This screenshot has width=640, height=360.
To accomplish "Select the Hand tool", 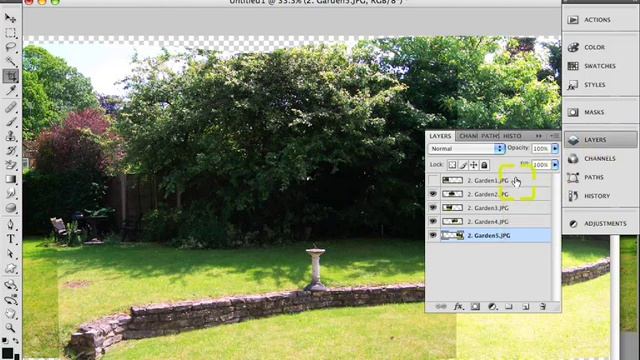I will [11, 313].
